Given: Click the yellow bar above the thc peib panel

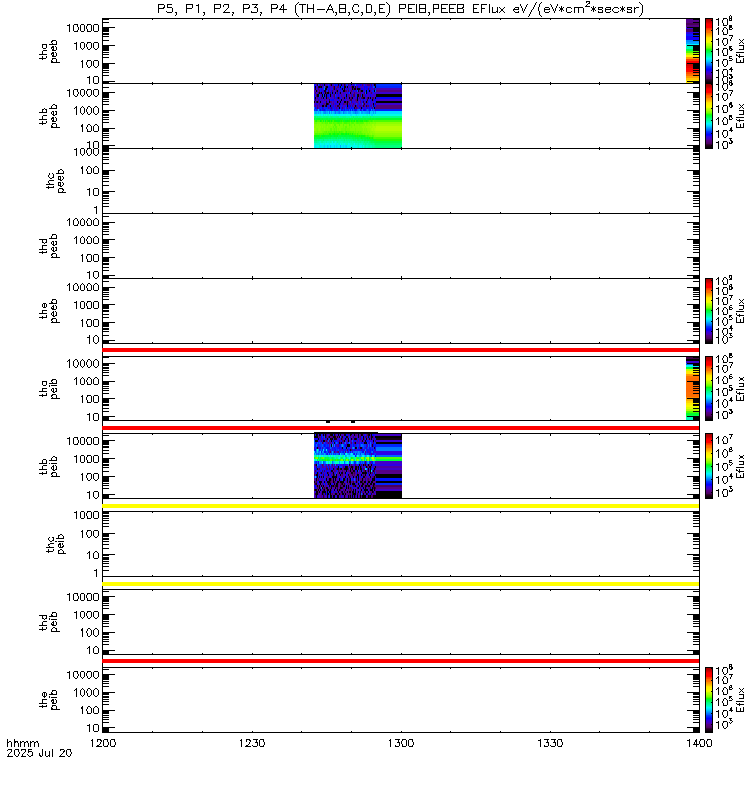Looking at the screenshot, I should coord(401,506).
